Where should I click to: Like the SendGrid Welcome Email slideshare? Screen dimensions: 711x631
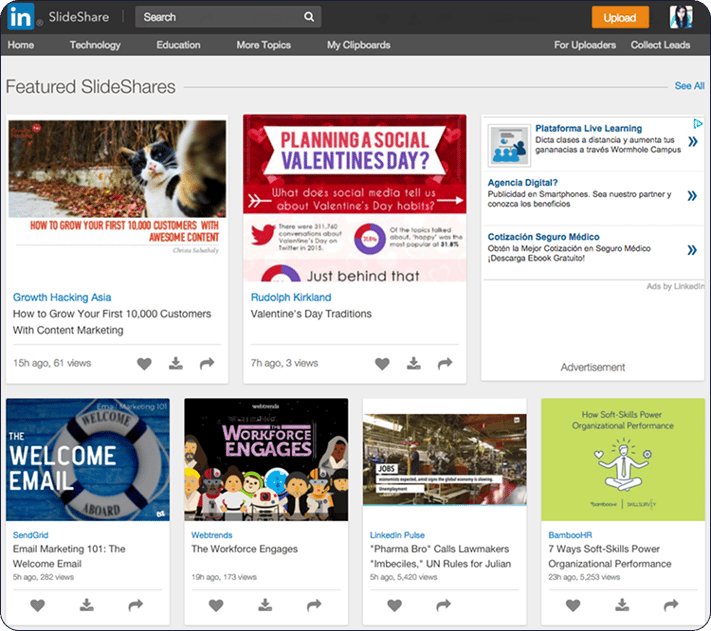tap(38, 605)
